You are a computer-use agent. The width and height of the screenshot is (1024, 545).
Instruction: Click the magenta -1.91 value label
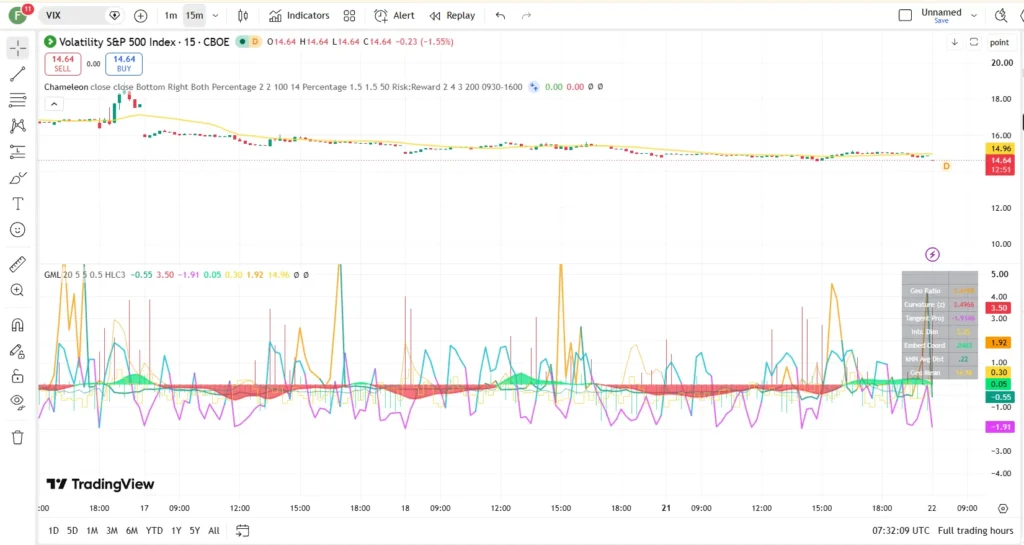[1000, 427]
